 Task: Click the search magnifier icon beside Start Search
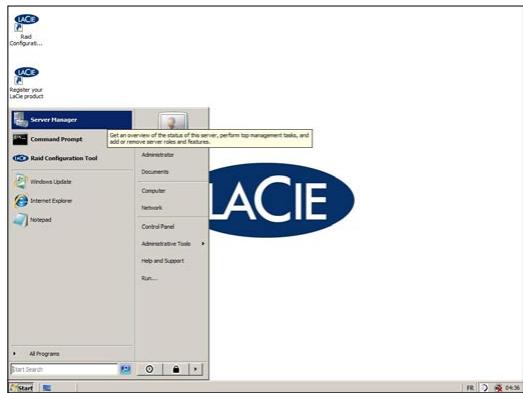pos(125,369)
